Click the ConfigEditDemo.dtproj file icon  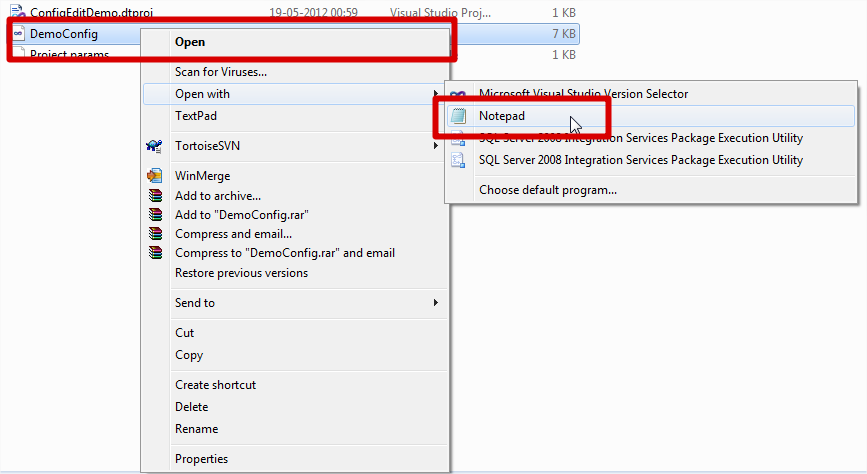18,11
